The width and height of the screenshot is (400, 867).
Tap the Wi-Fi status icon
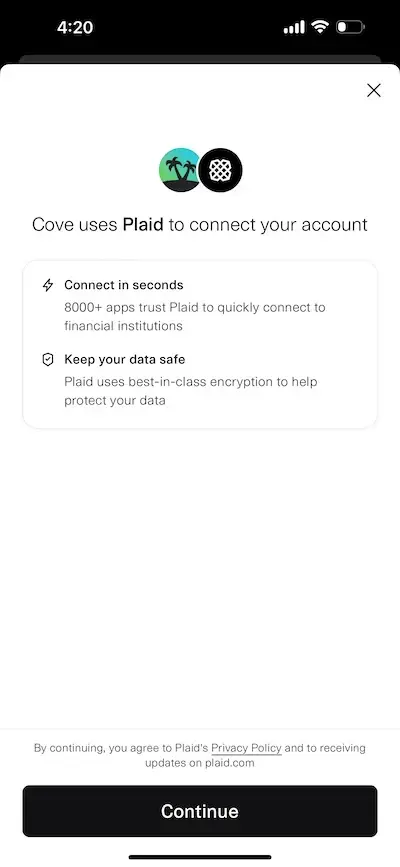320,27
